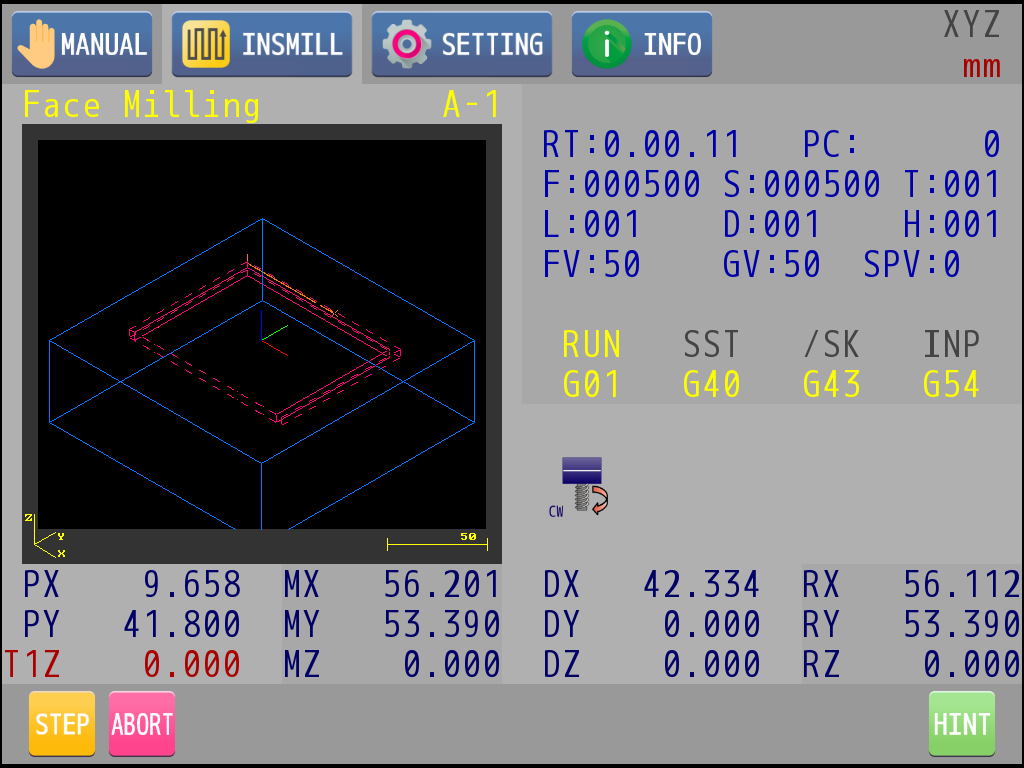Toggle the SST single step indicator

[x=711, y=345]
